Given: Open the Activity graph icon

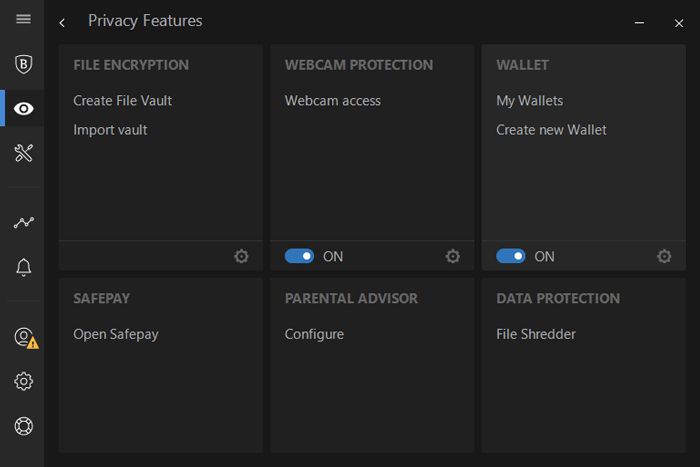Looking at the screenshot, I should tap(24, 222).
